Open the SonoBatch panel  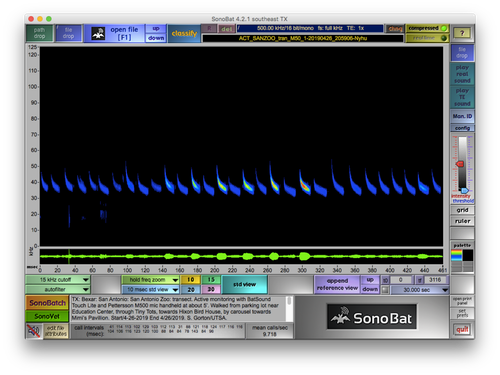point(47,303)
